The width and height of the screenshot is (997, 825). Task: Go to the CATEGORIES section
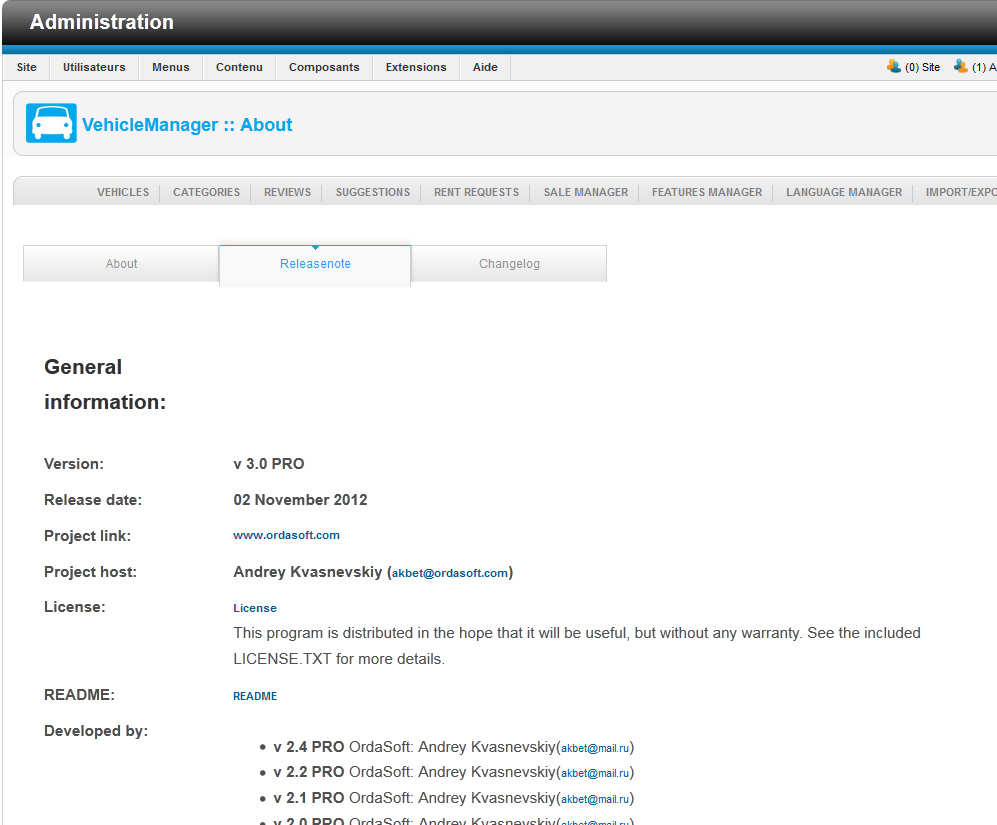point(207,192)
